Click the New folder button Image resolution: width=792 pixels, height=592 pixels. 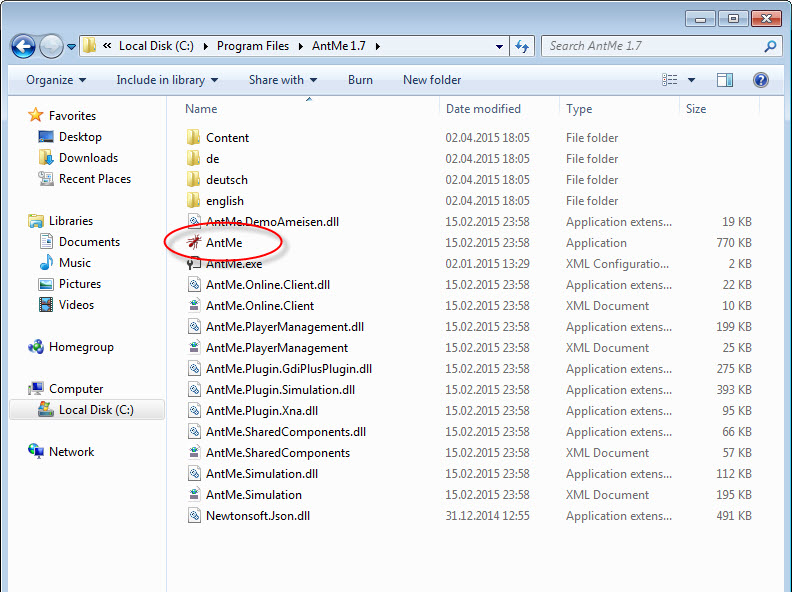point(432,80)
